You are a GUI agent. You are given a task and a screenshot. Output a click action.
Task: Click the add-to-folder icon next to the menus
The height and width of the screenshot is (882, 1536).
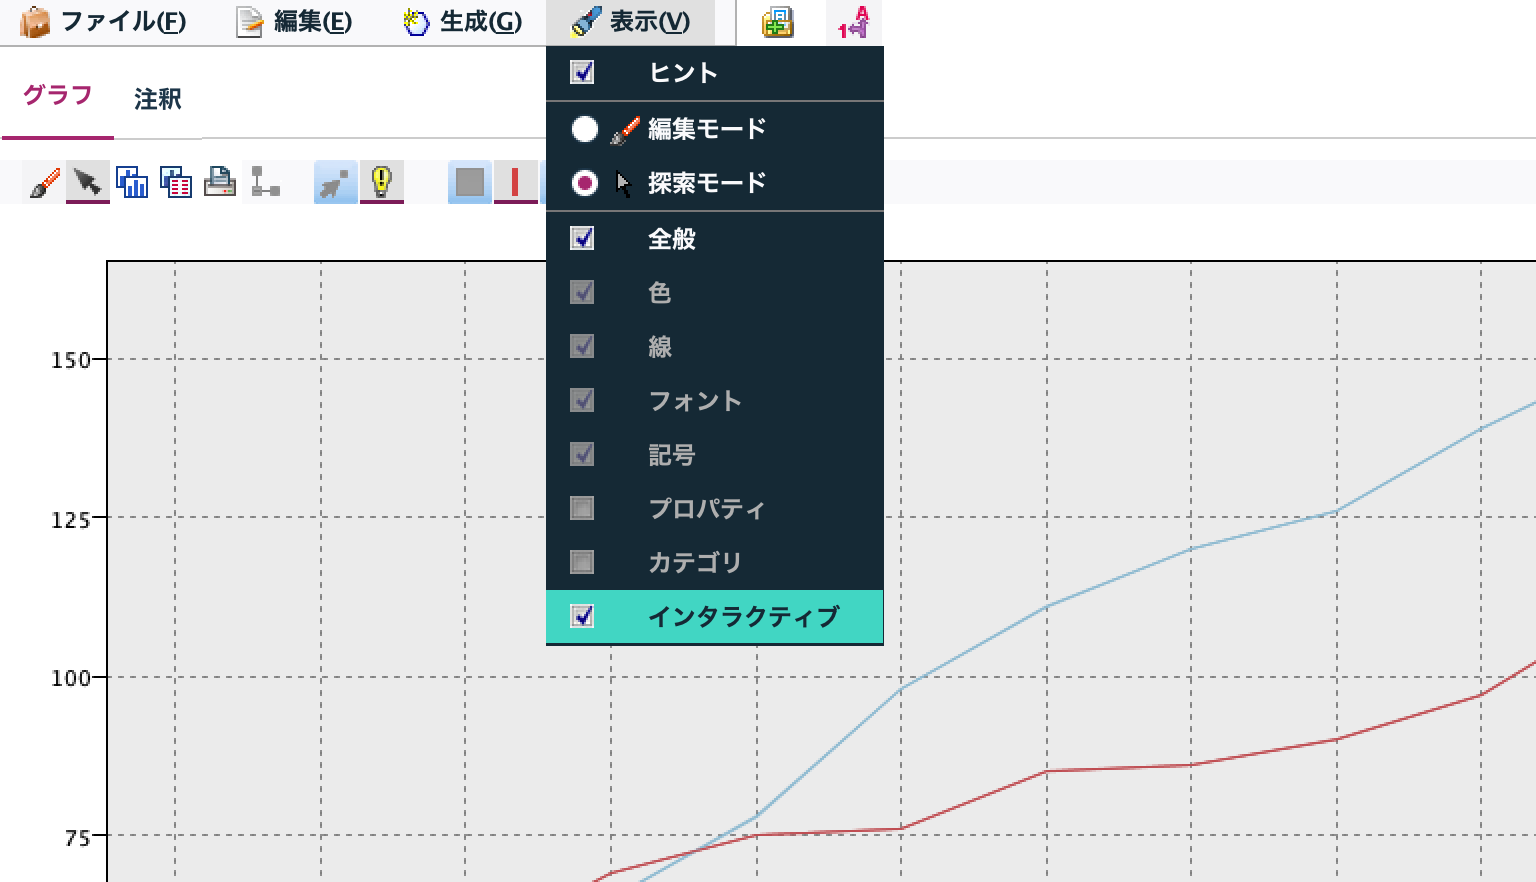[779, 22]
